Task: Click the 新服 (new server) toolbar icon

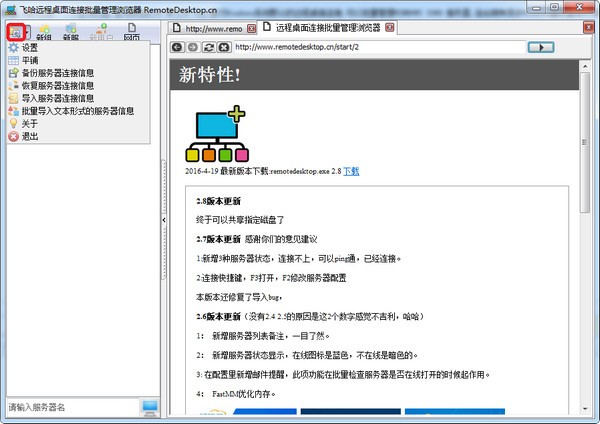Action: [71, 32]
